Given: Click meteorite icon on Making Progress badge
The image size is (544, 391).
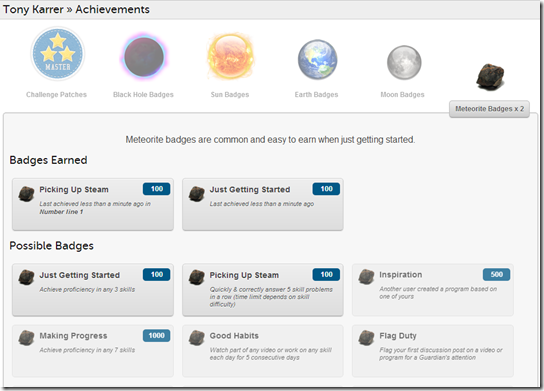Looking at the screenshot, I should (26, 338).
